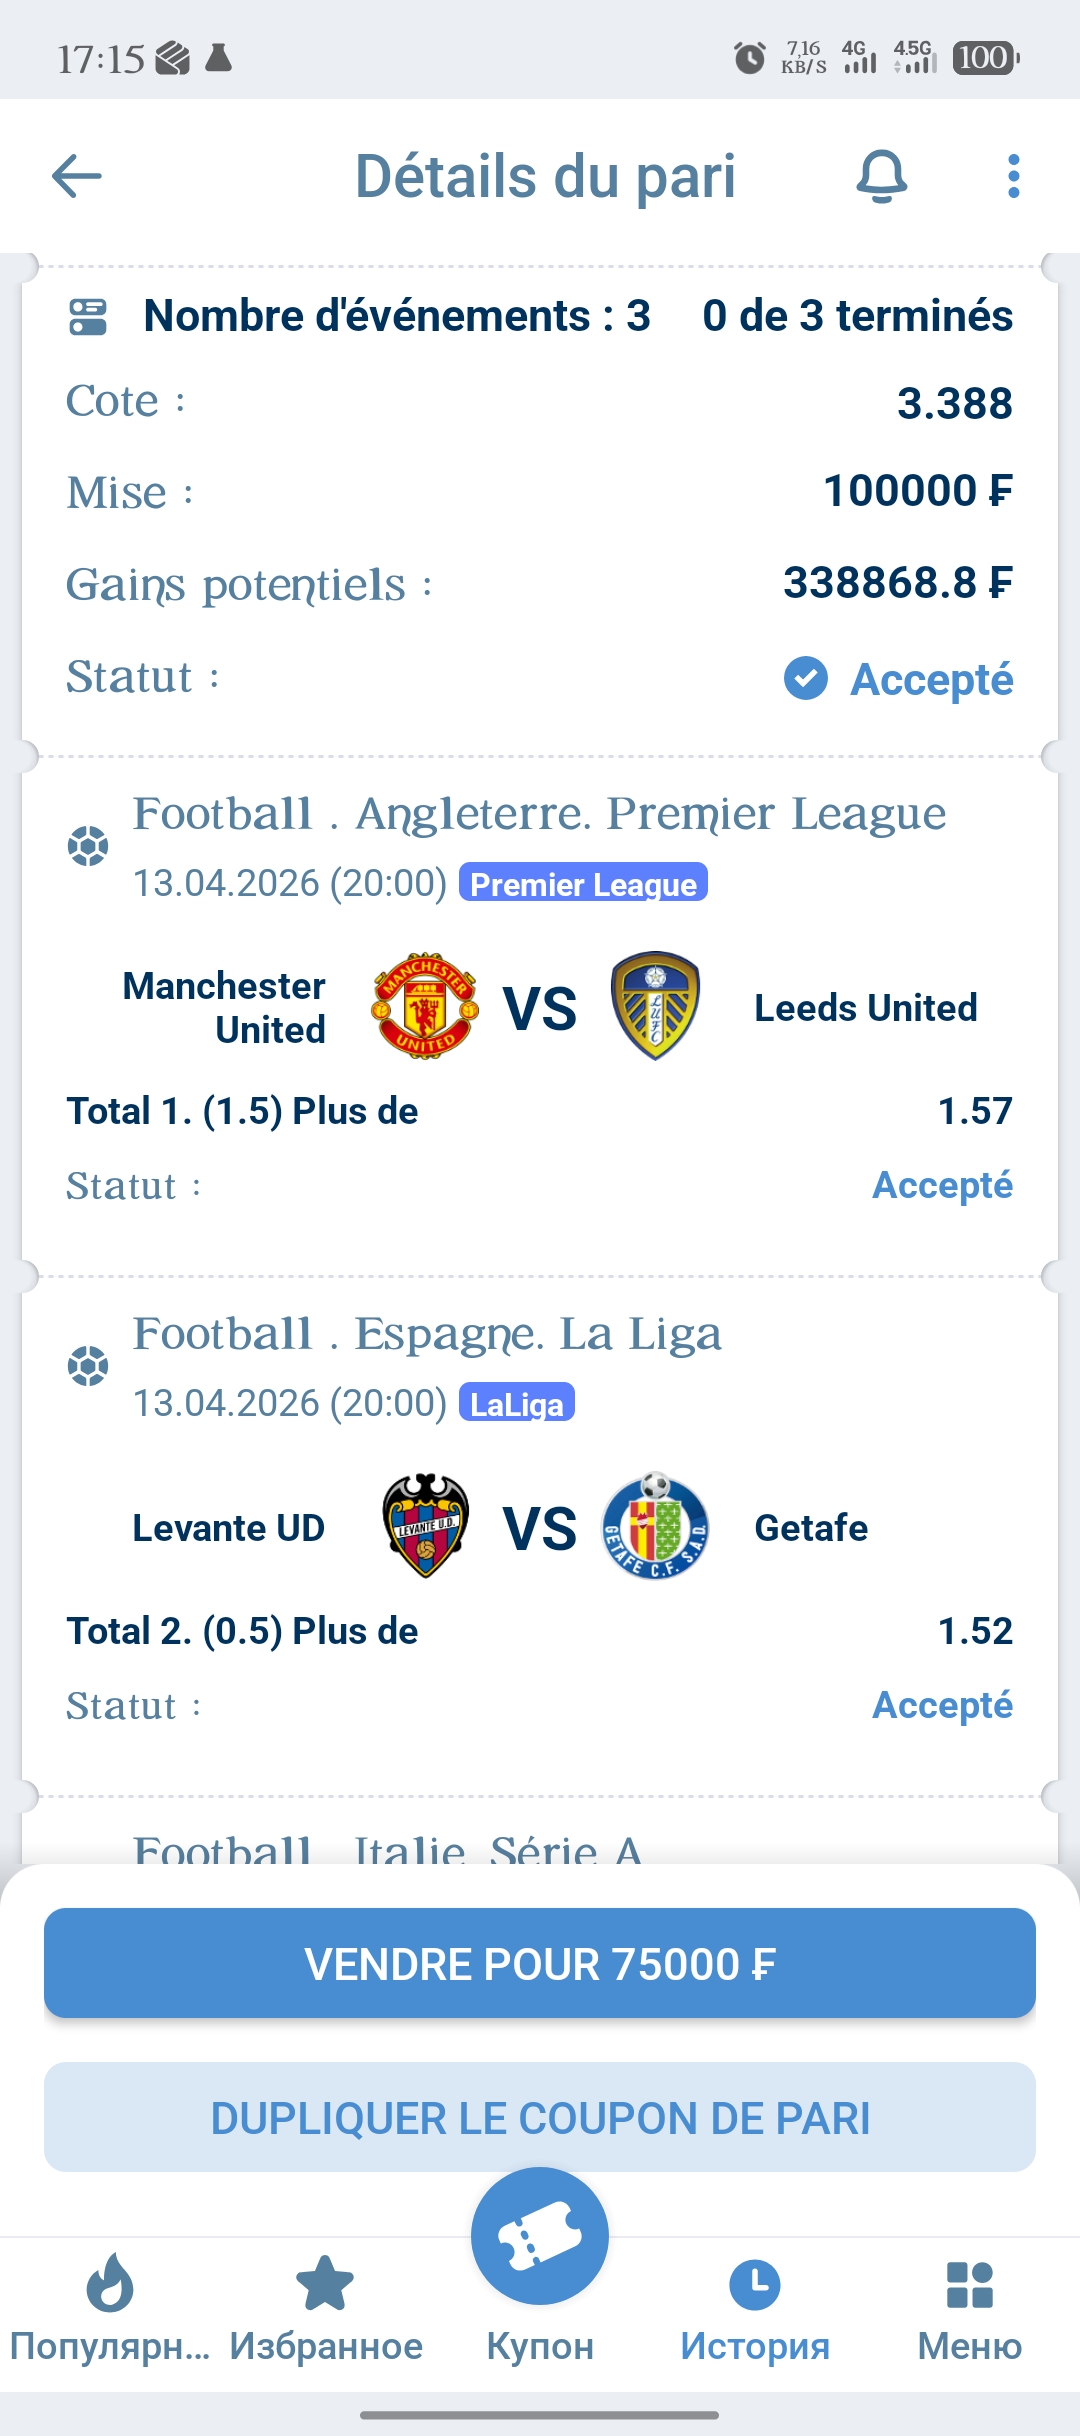Tap the Manchester United club crest
1080x2436 pixels.
[425, 1006]
